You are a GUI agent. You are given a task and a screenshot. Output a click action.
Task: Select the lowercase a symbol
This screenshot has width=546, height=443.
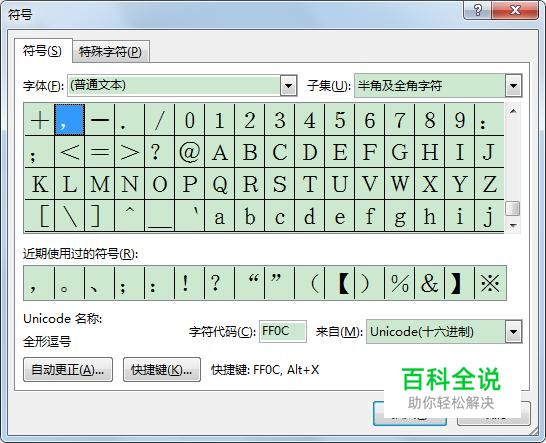point(219,216)
